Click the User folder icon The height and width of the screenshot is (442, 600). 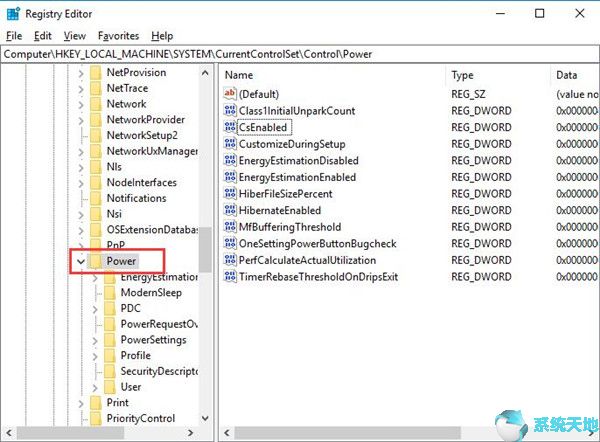click(x=110, y=387)
